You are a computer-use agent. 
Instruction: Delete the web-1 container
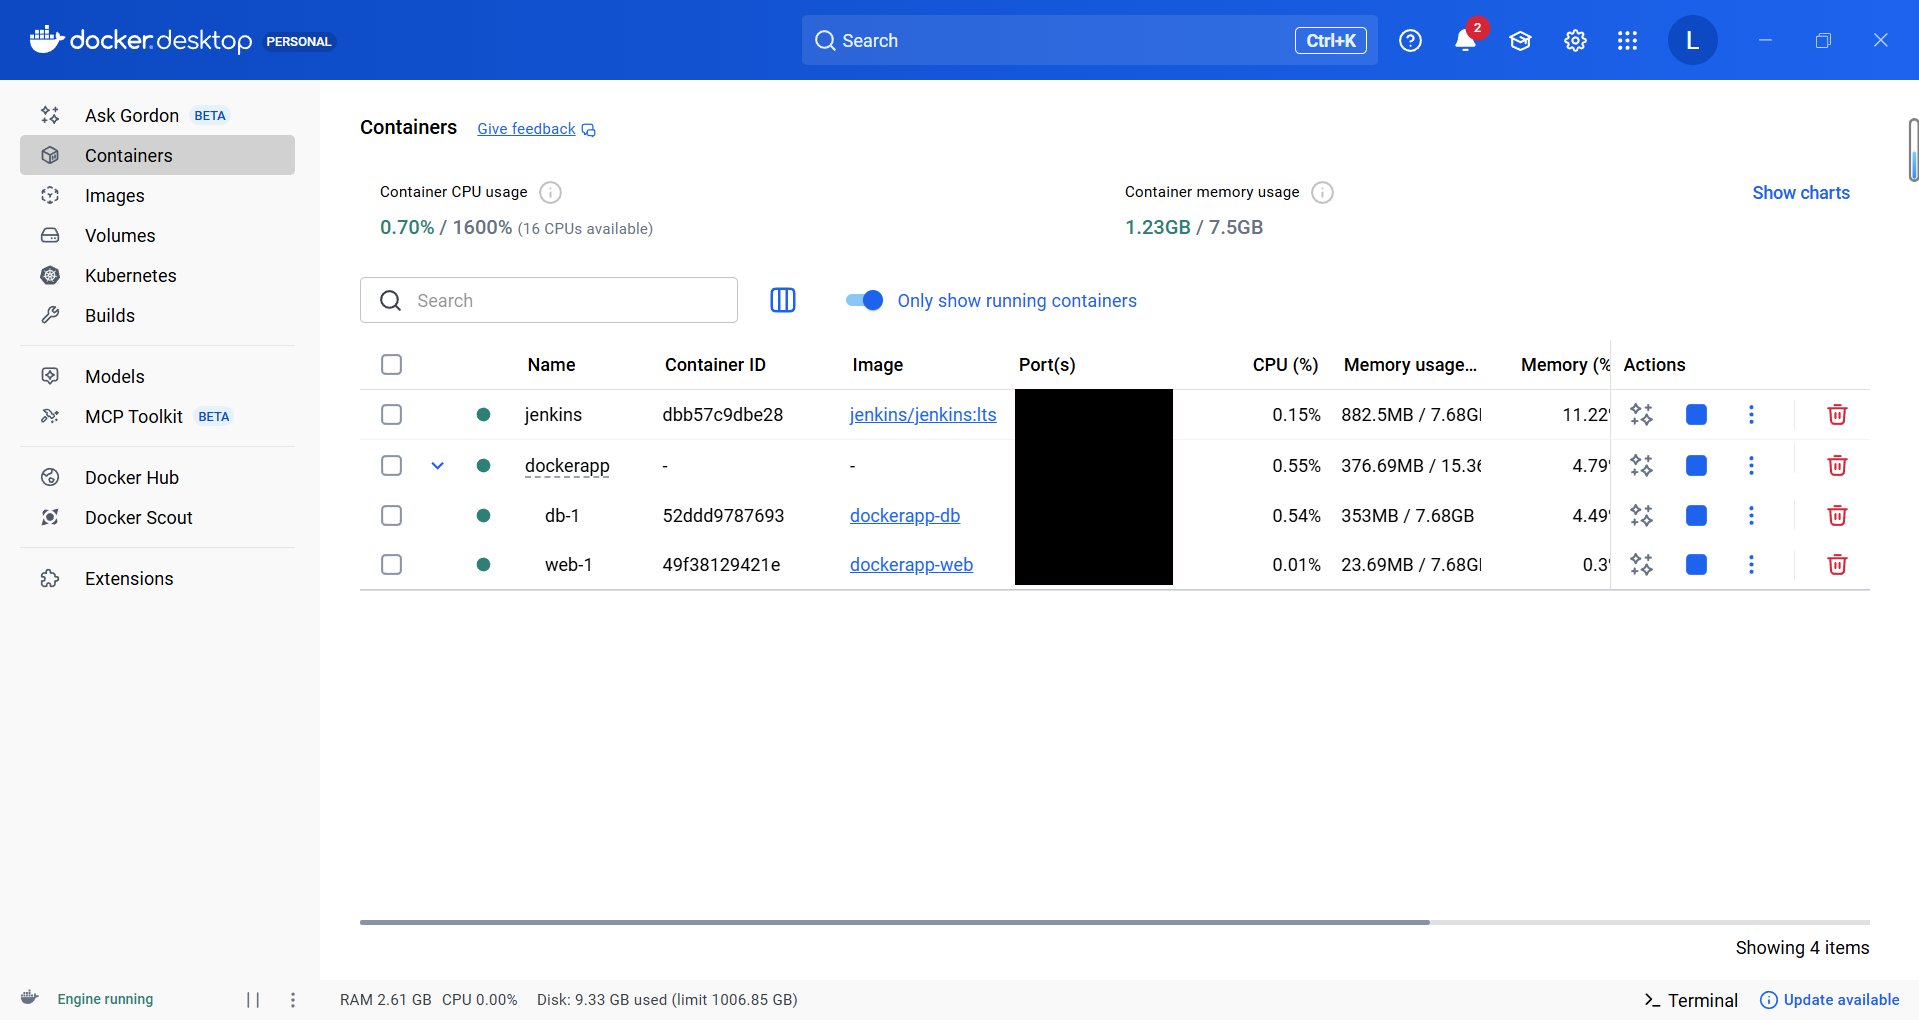point(1837,564)
